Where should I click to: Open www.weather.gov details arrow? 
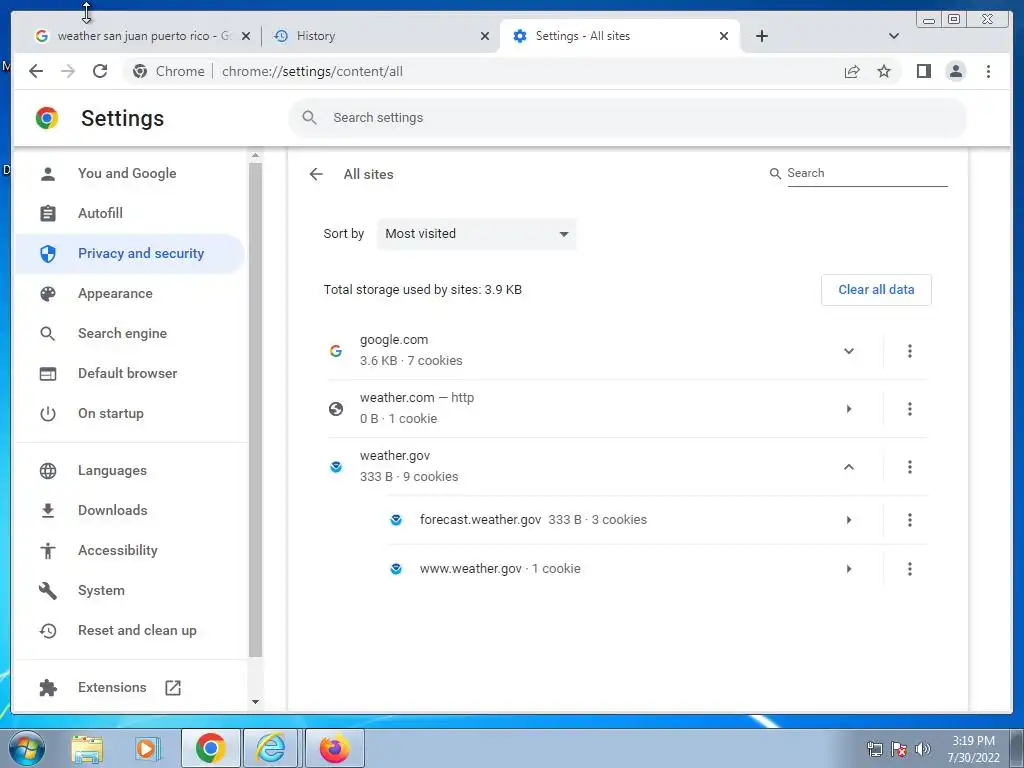848,569
